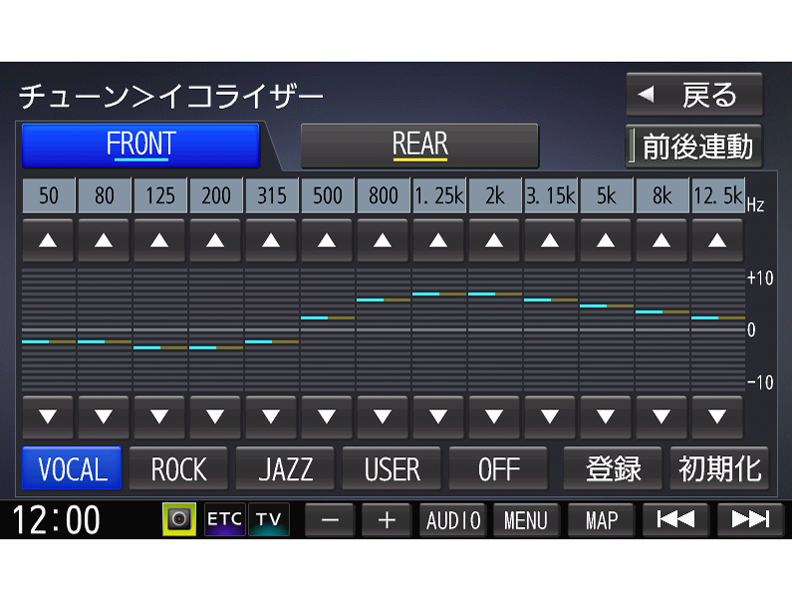Lower the 80 Hz band with down arrow
The image size is (792, 594).
(x=104, y=417)
